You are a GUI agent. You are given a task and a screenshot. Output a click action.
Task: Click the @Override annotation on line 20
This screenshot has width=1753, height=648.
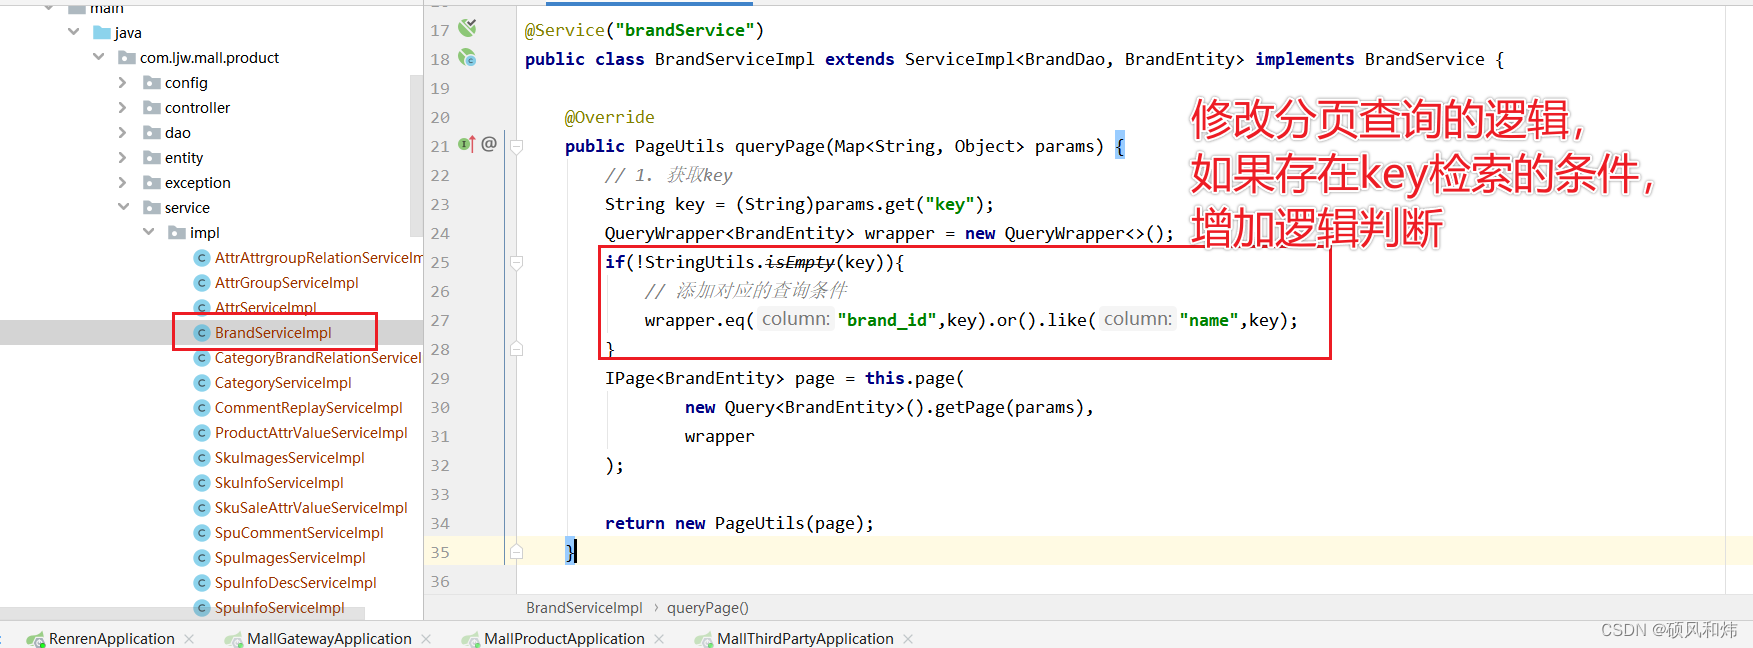(610, 117)
